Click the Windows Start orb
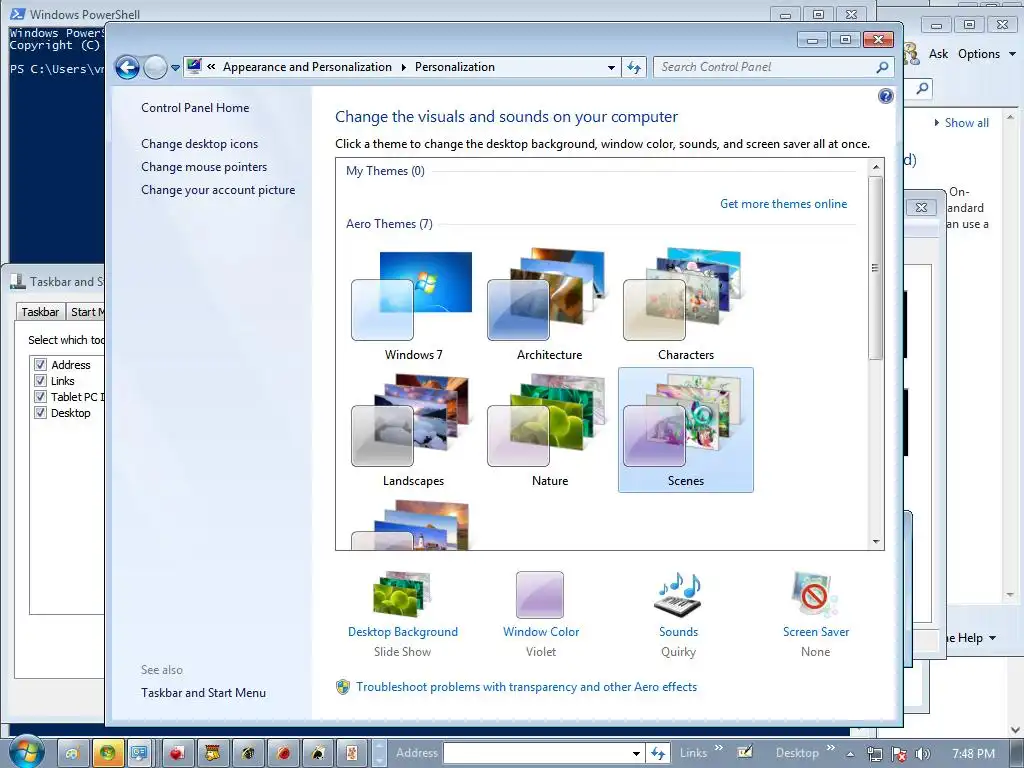Screen dimensions: 1024x768 25,752
